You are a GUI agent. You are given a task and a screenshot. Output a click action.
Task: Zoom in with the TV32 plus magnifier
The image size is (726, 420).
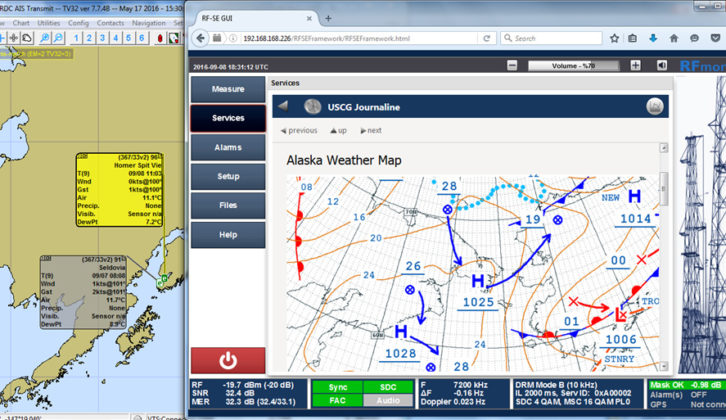pyautogui.click(x=44, y=38)
